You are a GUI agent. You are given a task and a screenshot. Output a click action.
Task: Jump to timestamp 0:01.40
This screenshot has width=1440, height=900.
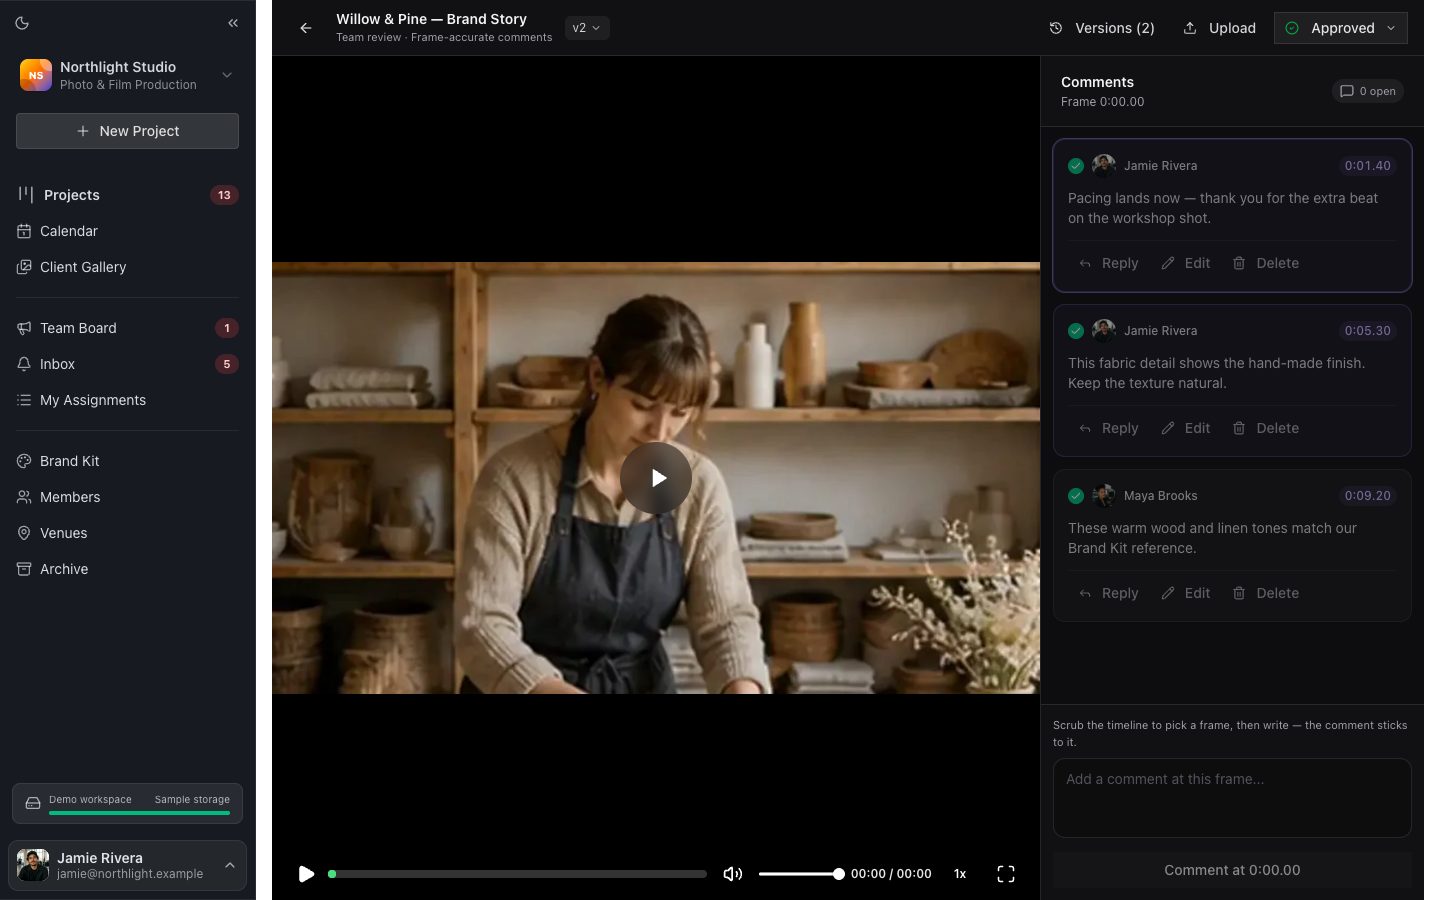(x=1367, y=166)
